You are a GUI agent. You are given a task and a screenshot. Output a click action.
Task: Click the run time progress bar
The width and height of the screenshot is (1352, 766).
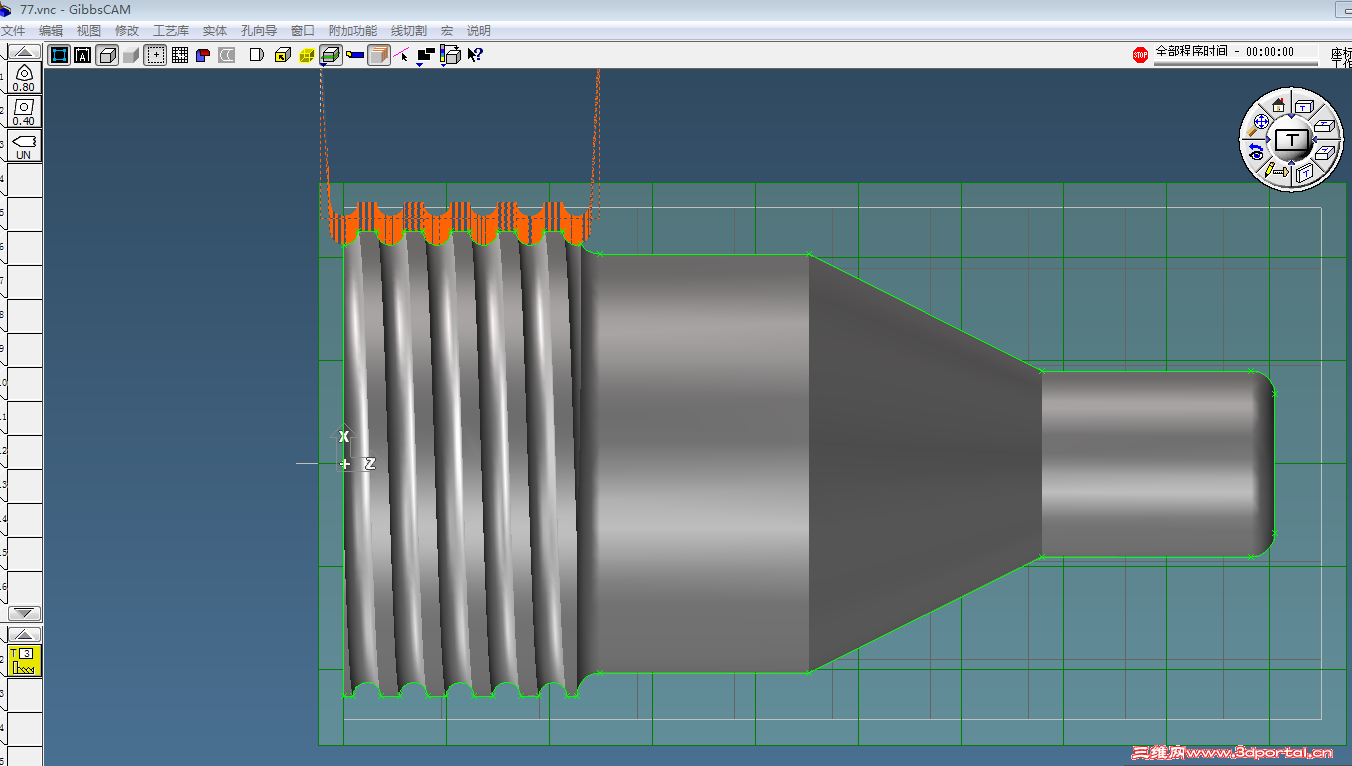1236,63
